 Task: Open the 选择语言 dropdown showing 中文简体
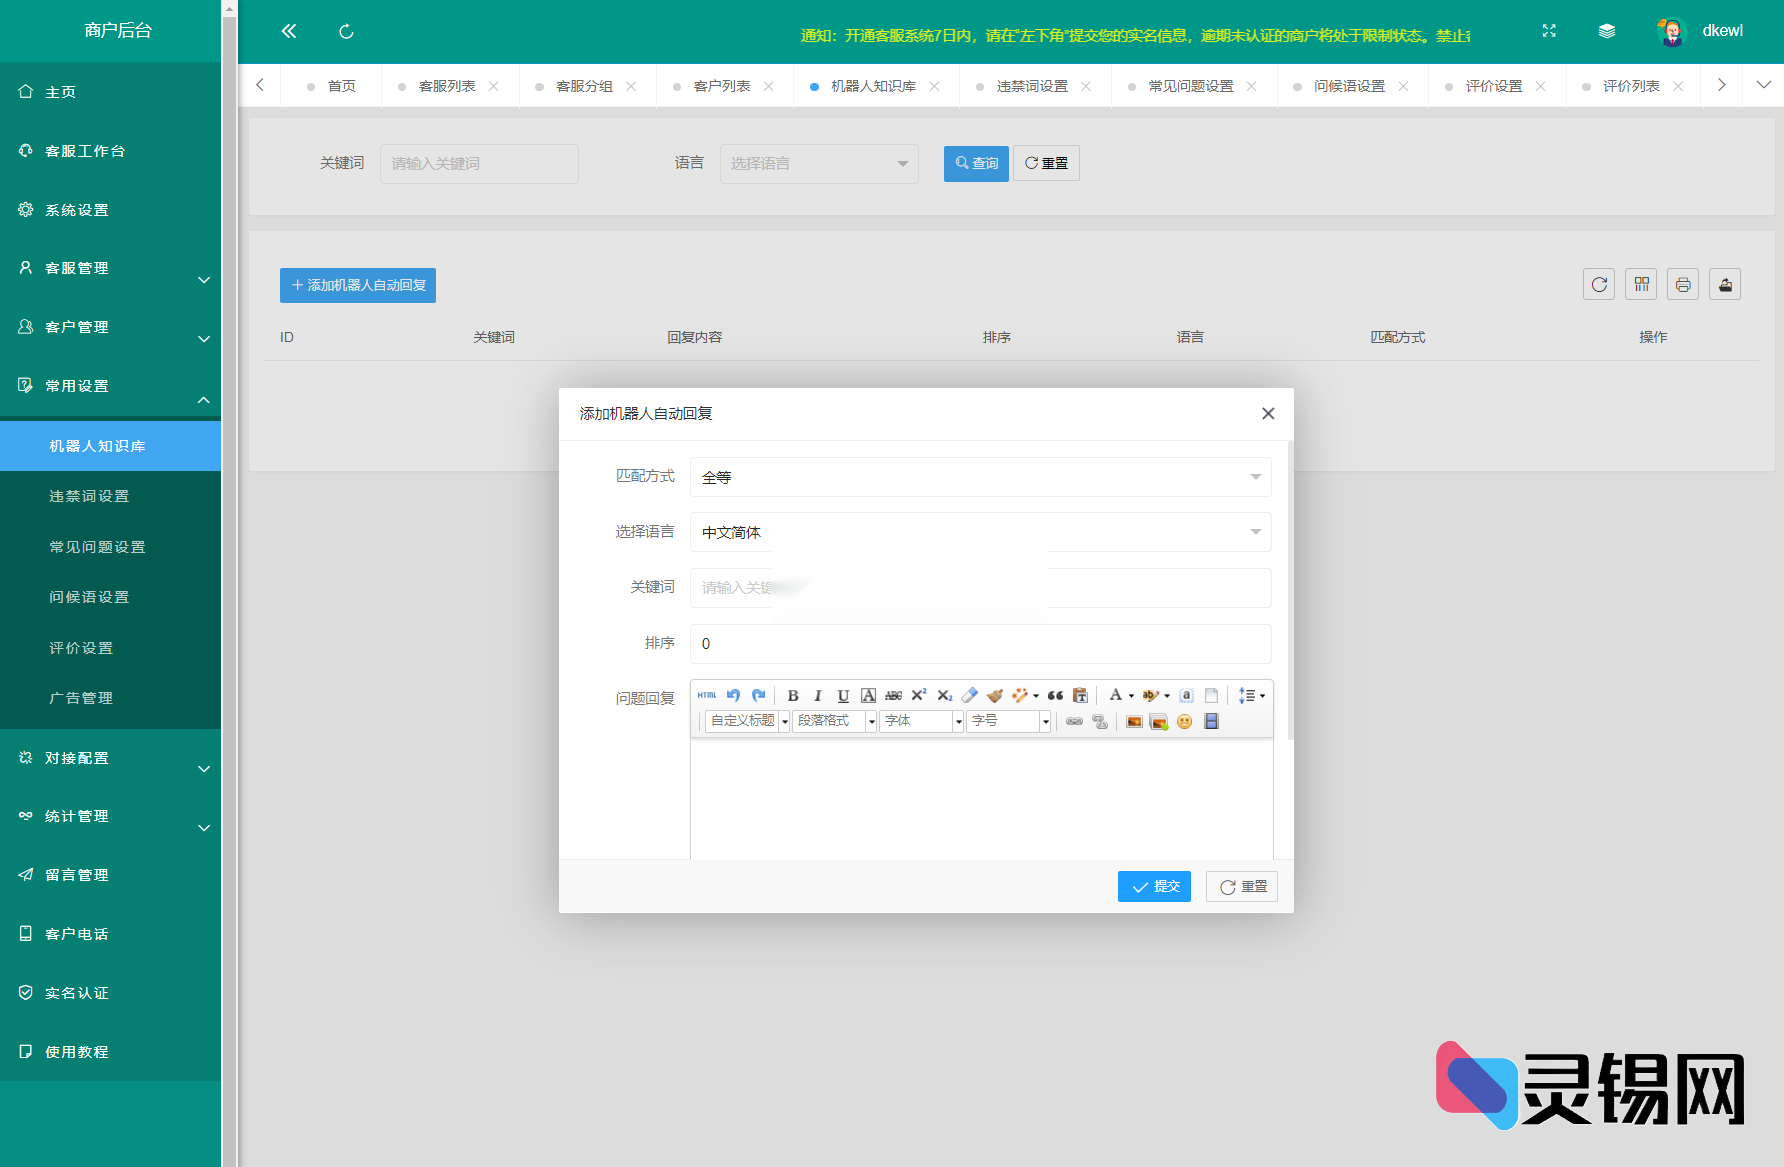(980, 532)
